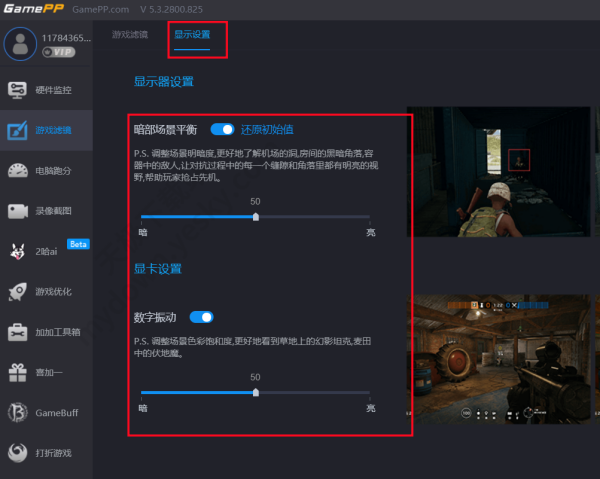
Task: Switch to the 游戏滤镜 tab
Action: [x=130, y=34]
